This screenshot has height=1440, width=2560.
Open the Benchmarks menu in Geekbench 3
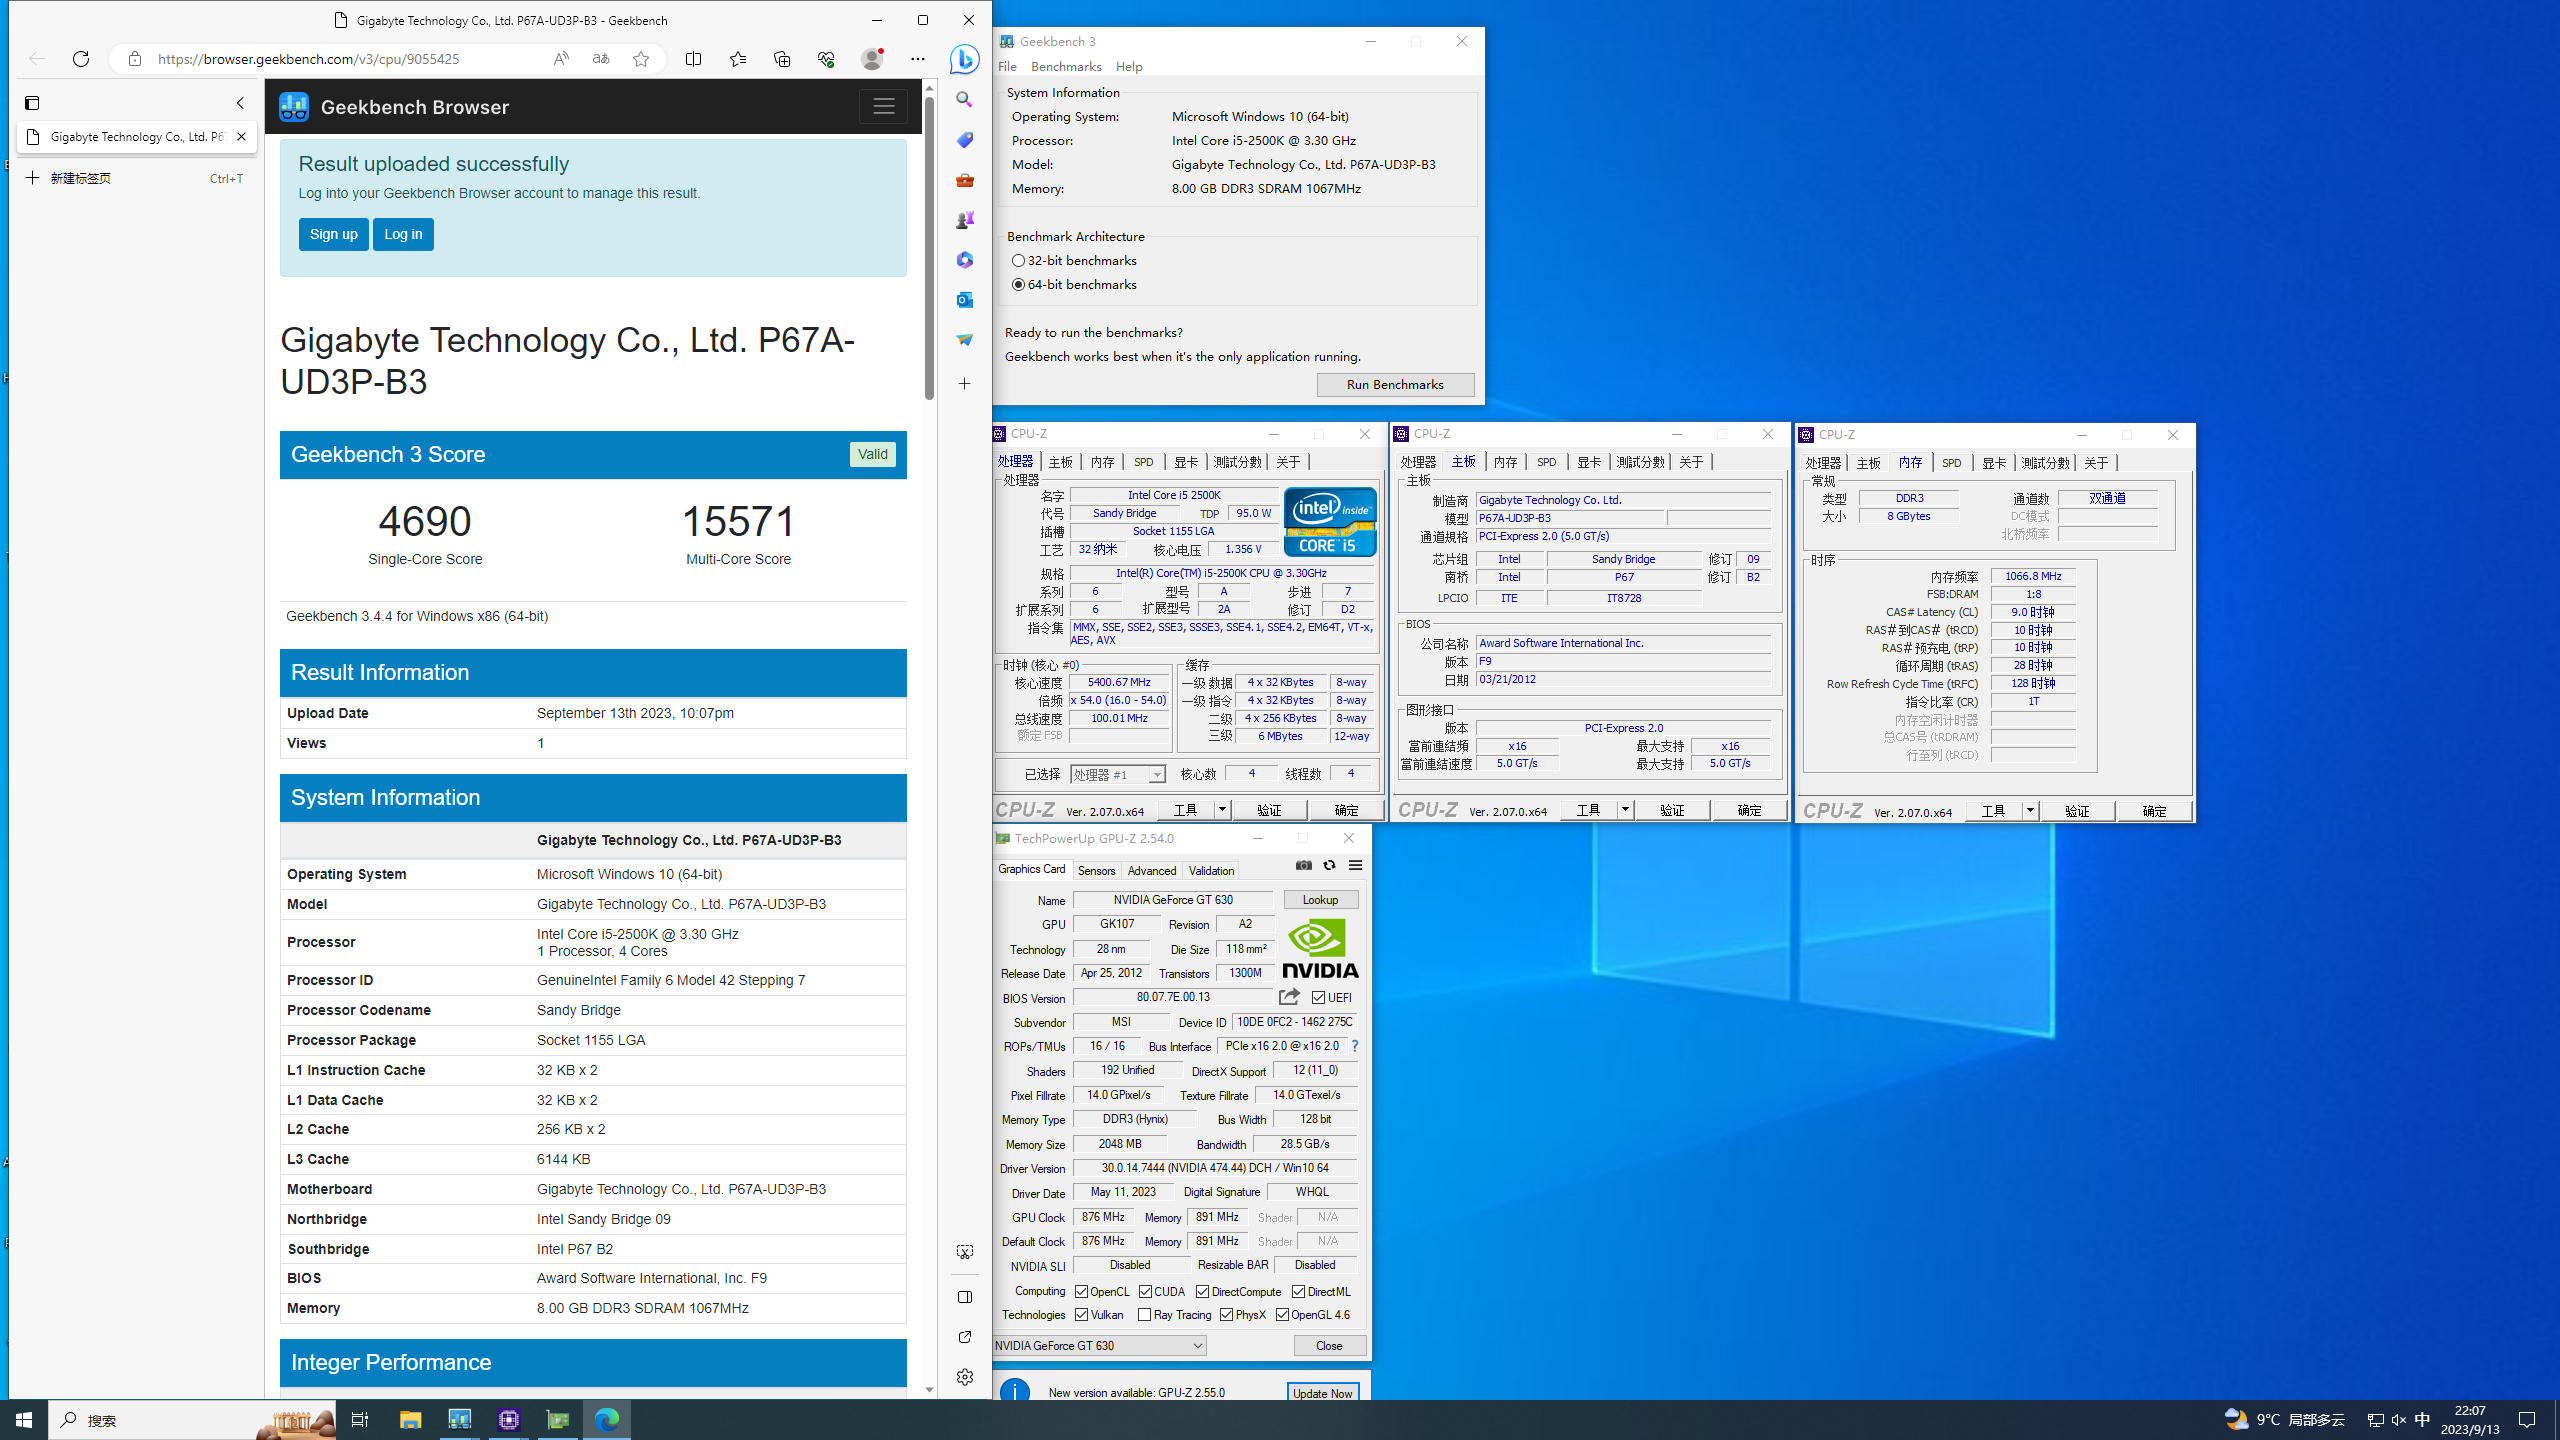coord(1066,66)
